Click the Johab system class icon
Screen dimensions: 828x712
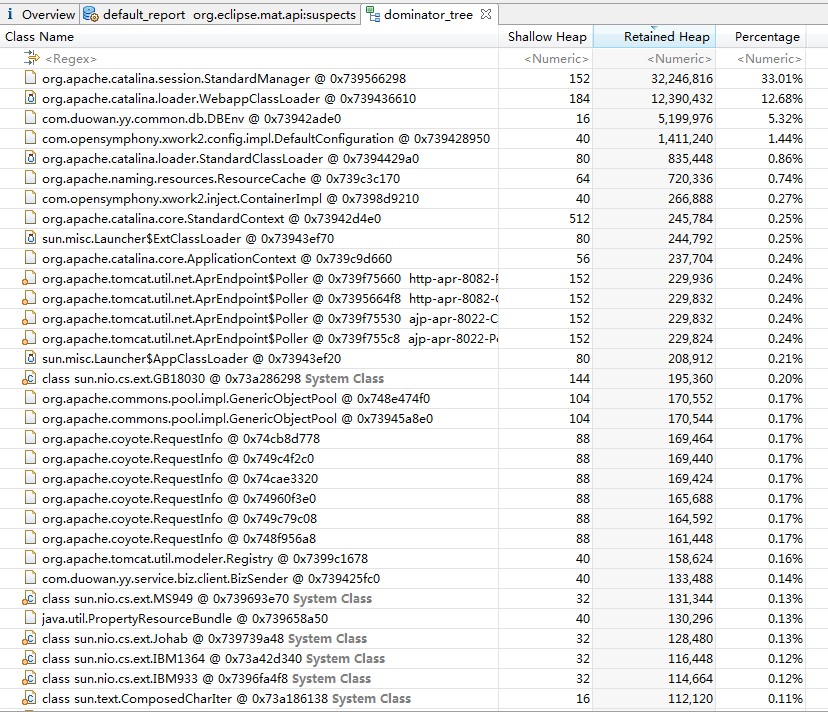point(29,639)
